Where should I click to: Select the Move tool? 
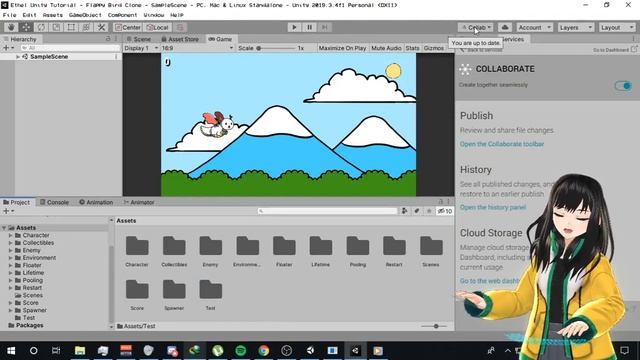(x=26, y=27)
